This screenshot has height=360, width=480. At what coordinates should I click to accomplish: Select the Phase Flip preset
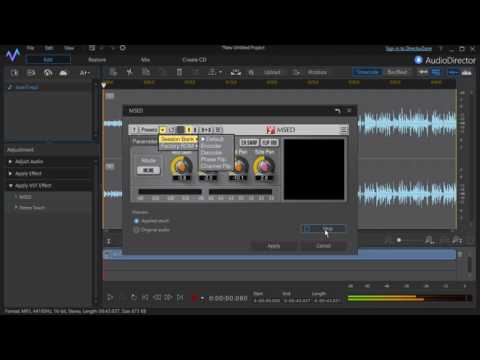(x=213, y=159)
